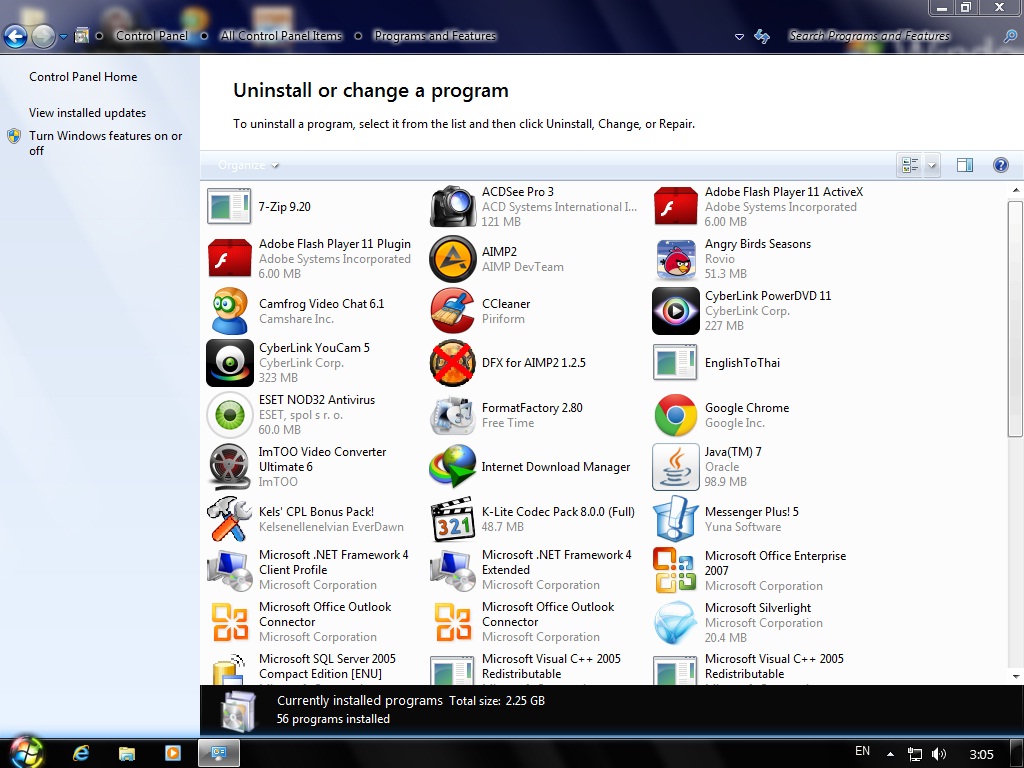Expand the view options dropdown arrow
This screenshot has height=768, width=1024.
point(932,165)
